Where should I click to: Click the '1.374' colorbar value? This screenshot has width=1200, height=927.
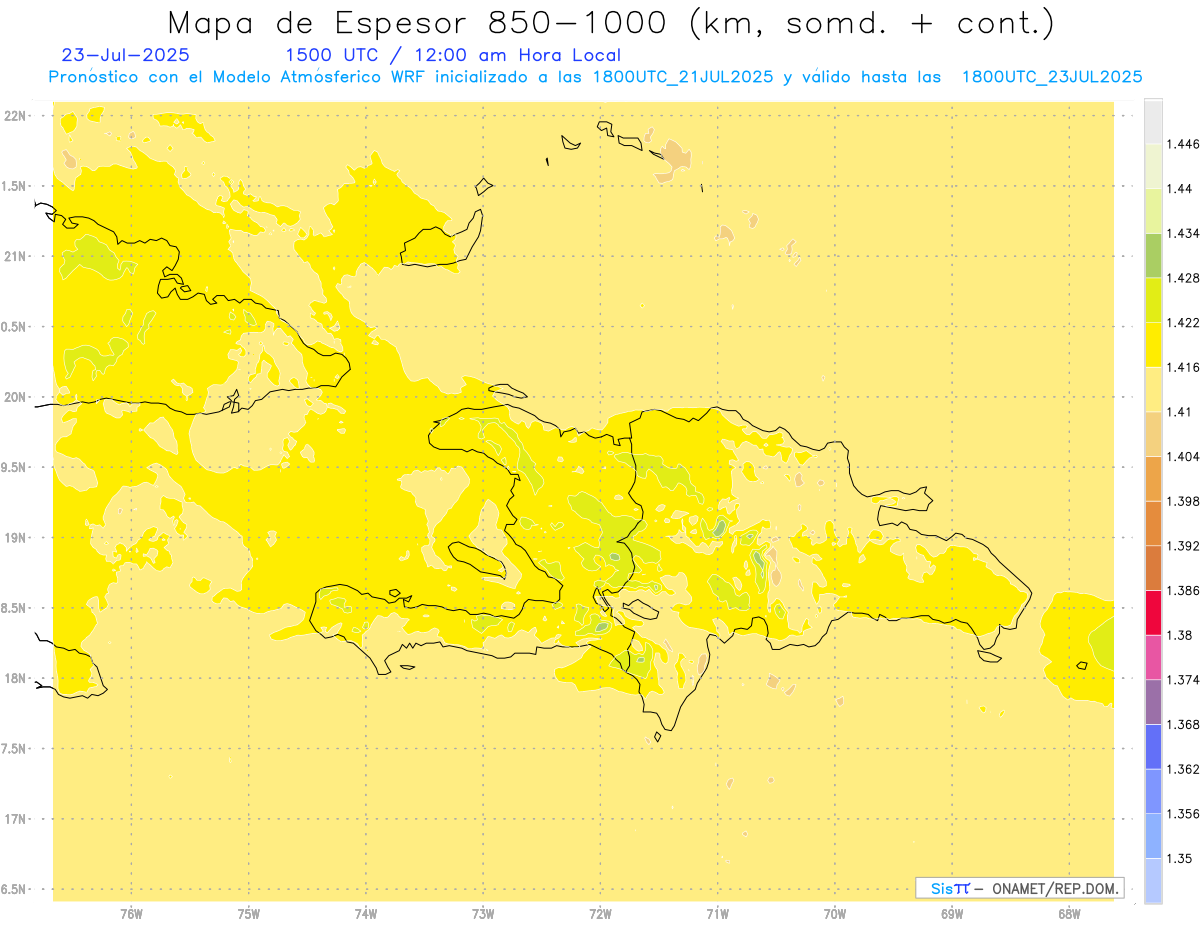[x=1183, y=680]
